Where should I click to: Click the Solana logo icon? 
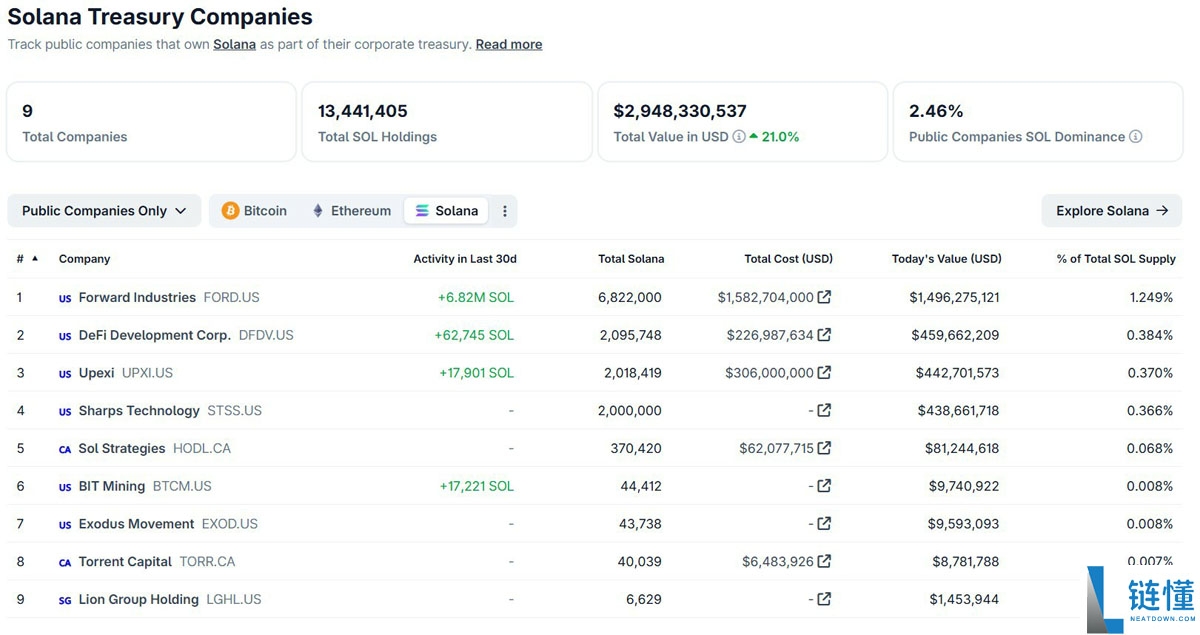[x=422, y=211]
